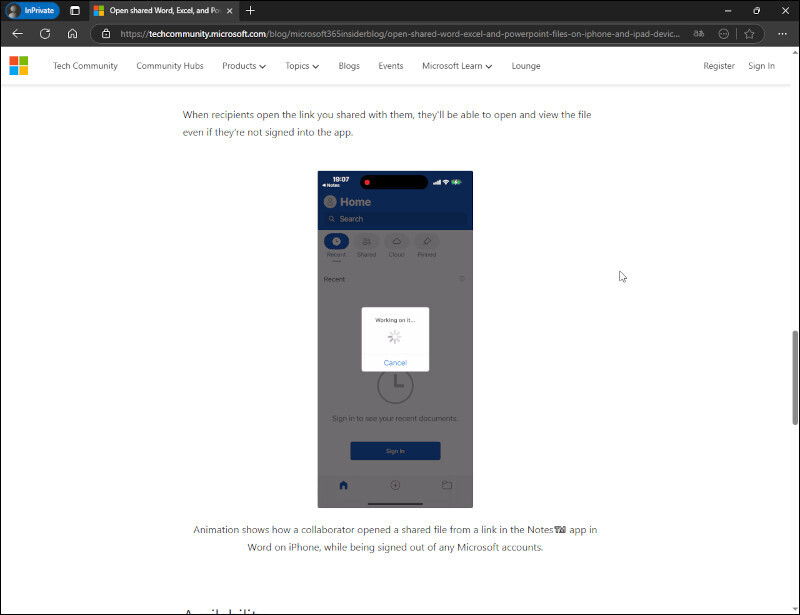Open the Lounge page
Image resolution: width=800 pixels, height=615 pixels.
tap(526, 66)
